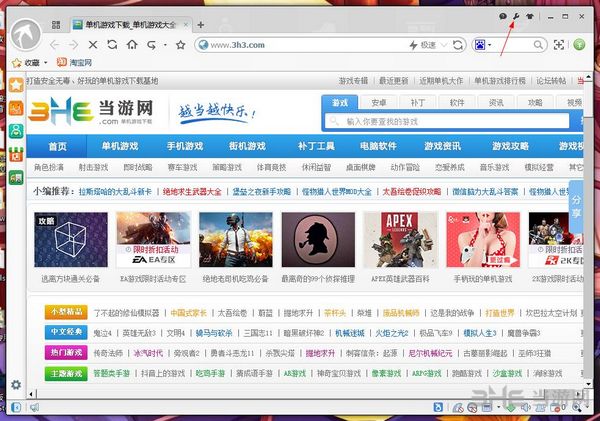Viewport: 600px width, 421px height.
Task: Open the tab list grid icon
Action: coord(56,25)
